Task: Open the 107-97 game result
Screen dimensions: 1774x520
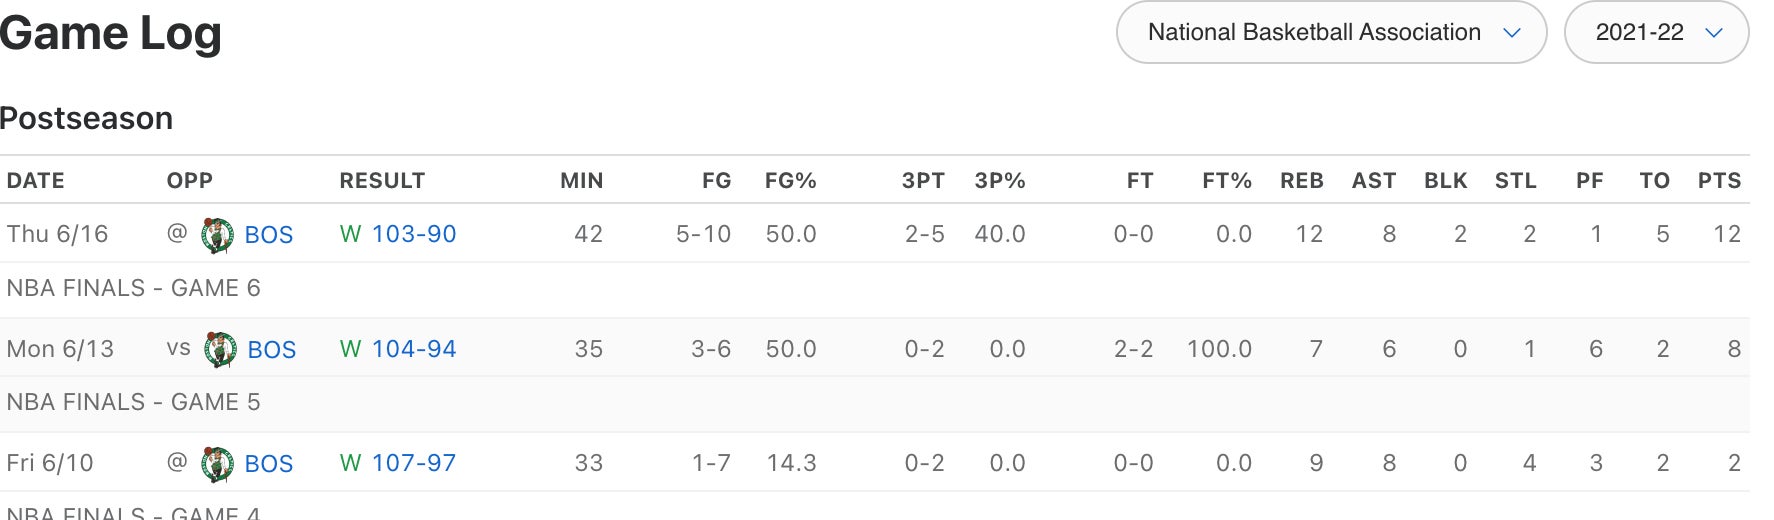Action: click(x=413, y=463)
